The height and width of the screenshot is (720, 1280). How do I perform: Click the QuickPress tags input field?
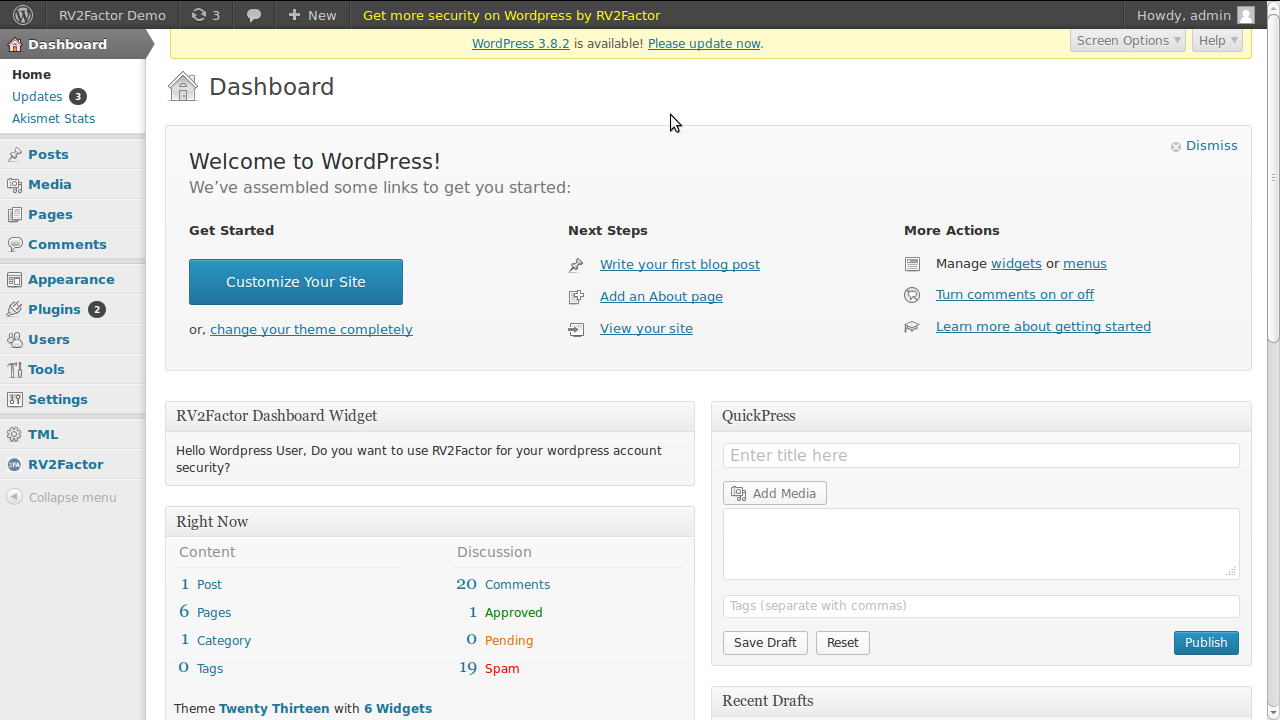[981, 606]
